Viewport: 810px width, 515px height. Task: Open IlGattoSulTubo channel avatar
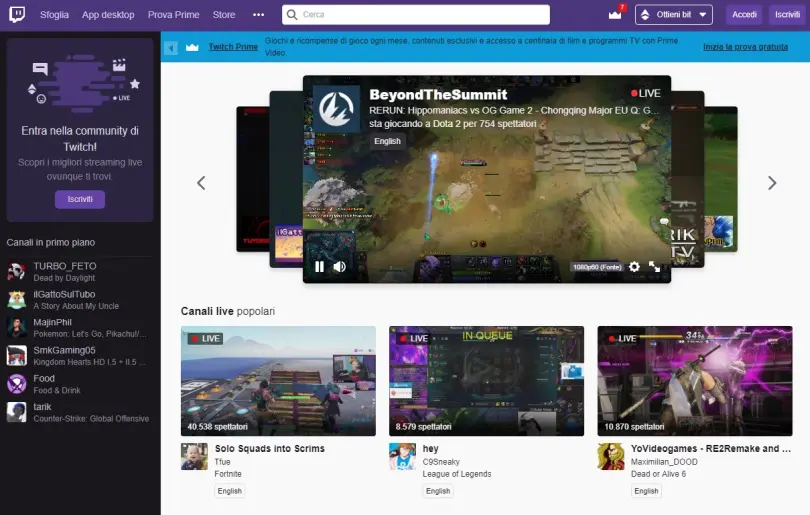16,300
